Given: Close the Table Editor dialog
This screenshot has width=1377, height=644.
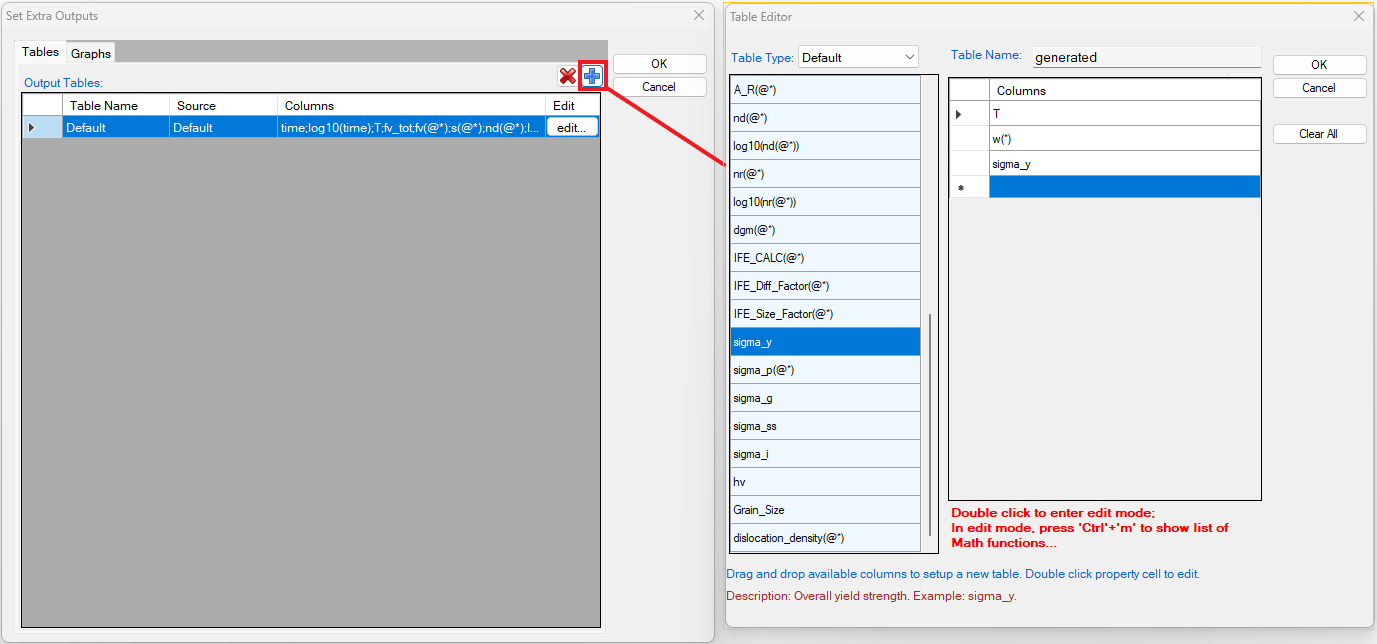Looking at the screenshot, I should click(1358, 16).
